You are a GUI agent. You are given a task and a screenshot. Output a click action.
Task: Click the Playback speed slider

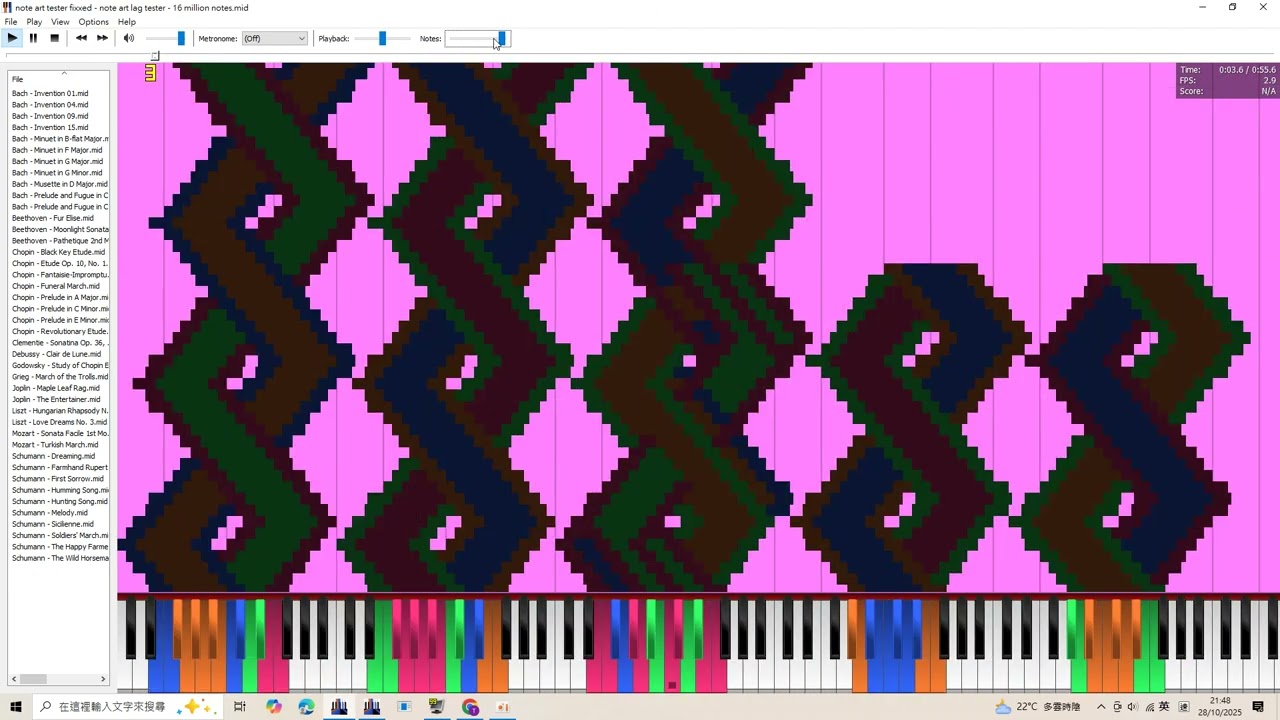[x=382, y=38]
